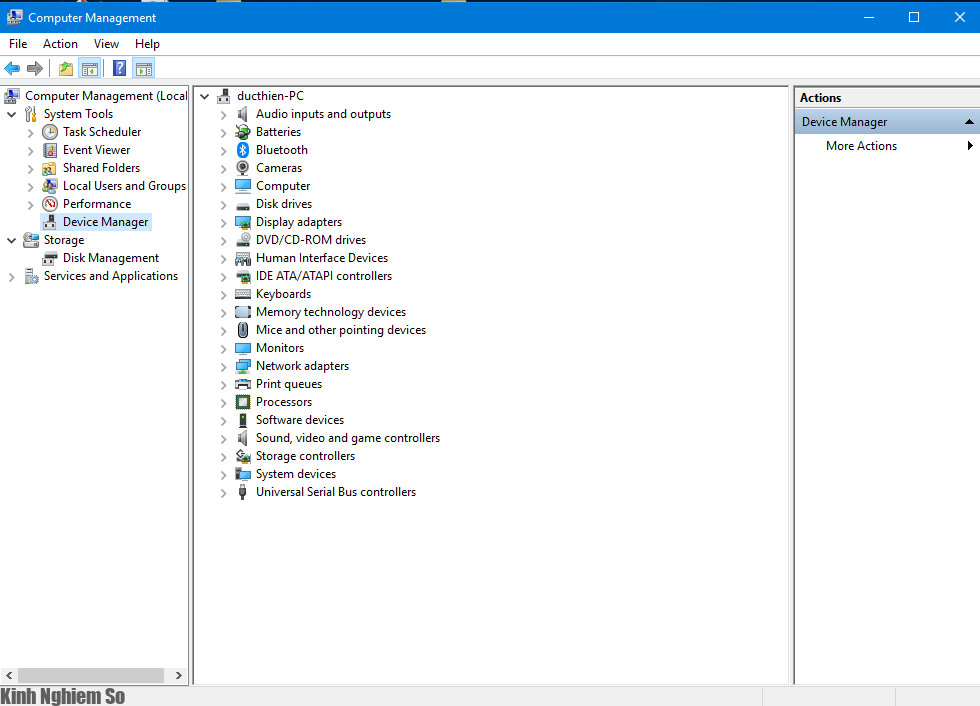Click the Performance icon
The height and width of the screenshot is (706, 980).
coord(50,204)
